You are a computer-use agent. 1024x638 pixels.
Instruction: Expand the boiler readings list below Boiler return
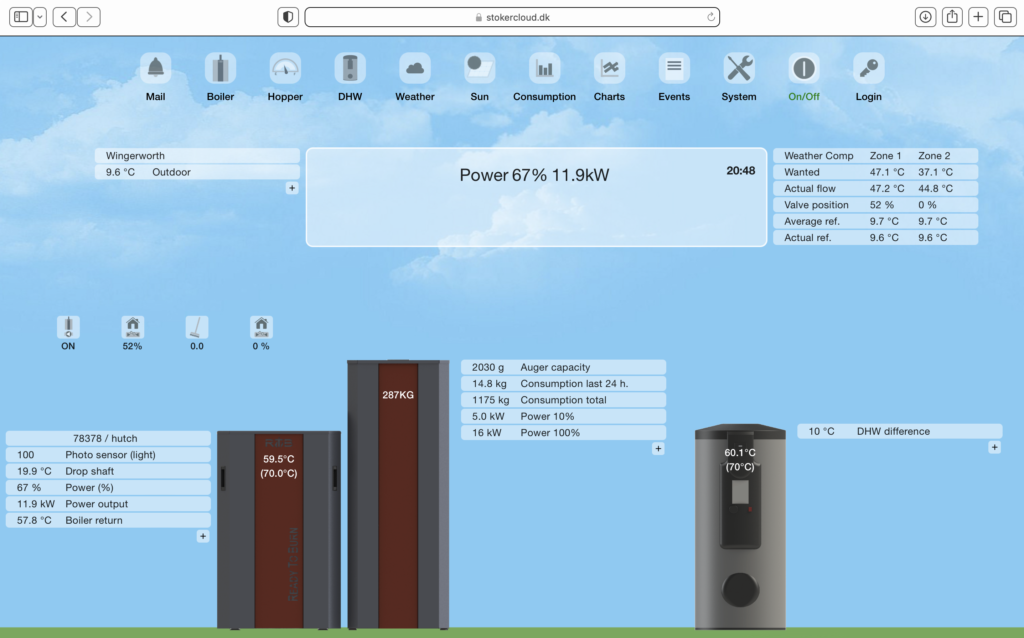point(203,537)
